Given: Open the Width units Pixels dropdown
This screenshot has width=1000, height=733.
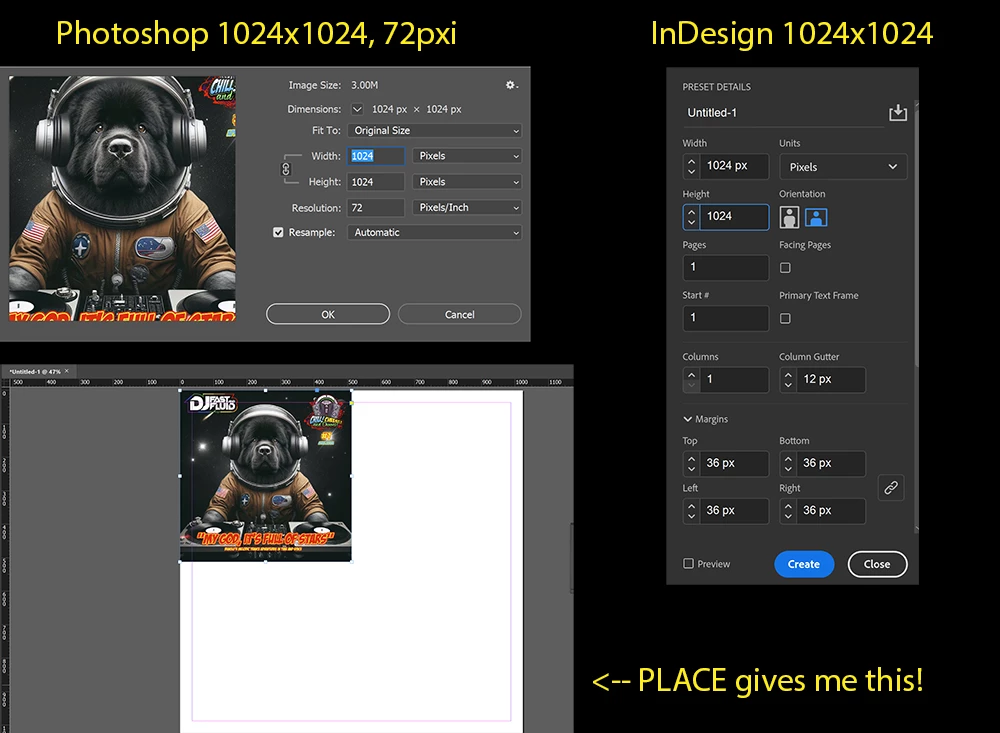Looking at the screenshot, I should [x=467, y=156].
